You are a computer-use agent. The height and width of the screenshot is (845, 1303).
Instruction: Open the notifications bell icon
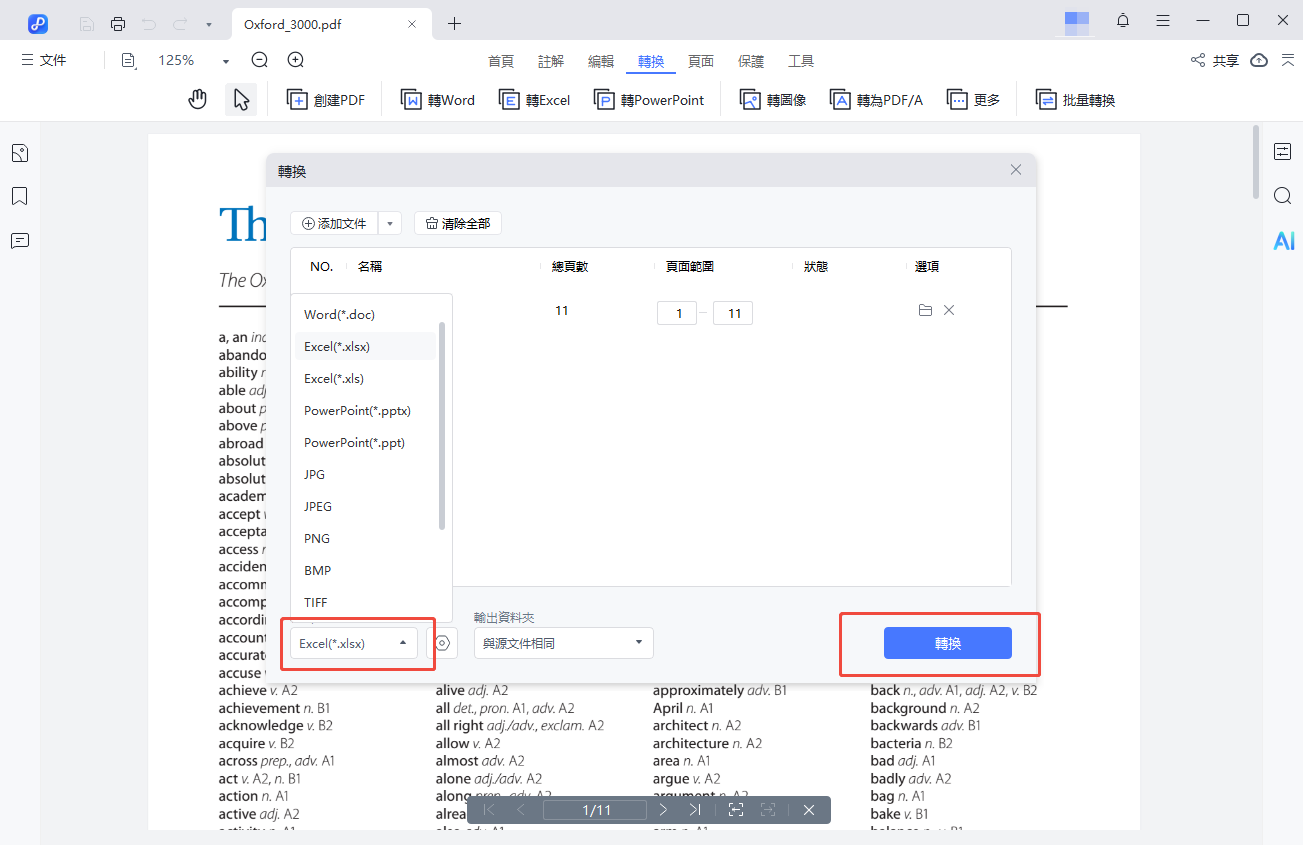coord(1123,21)
